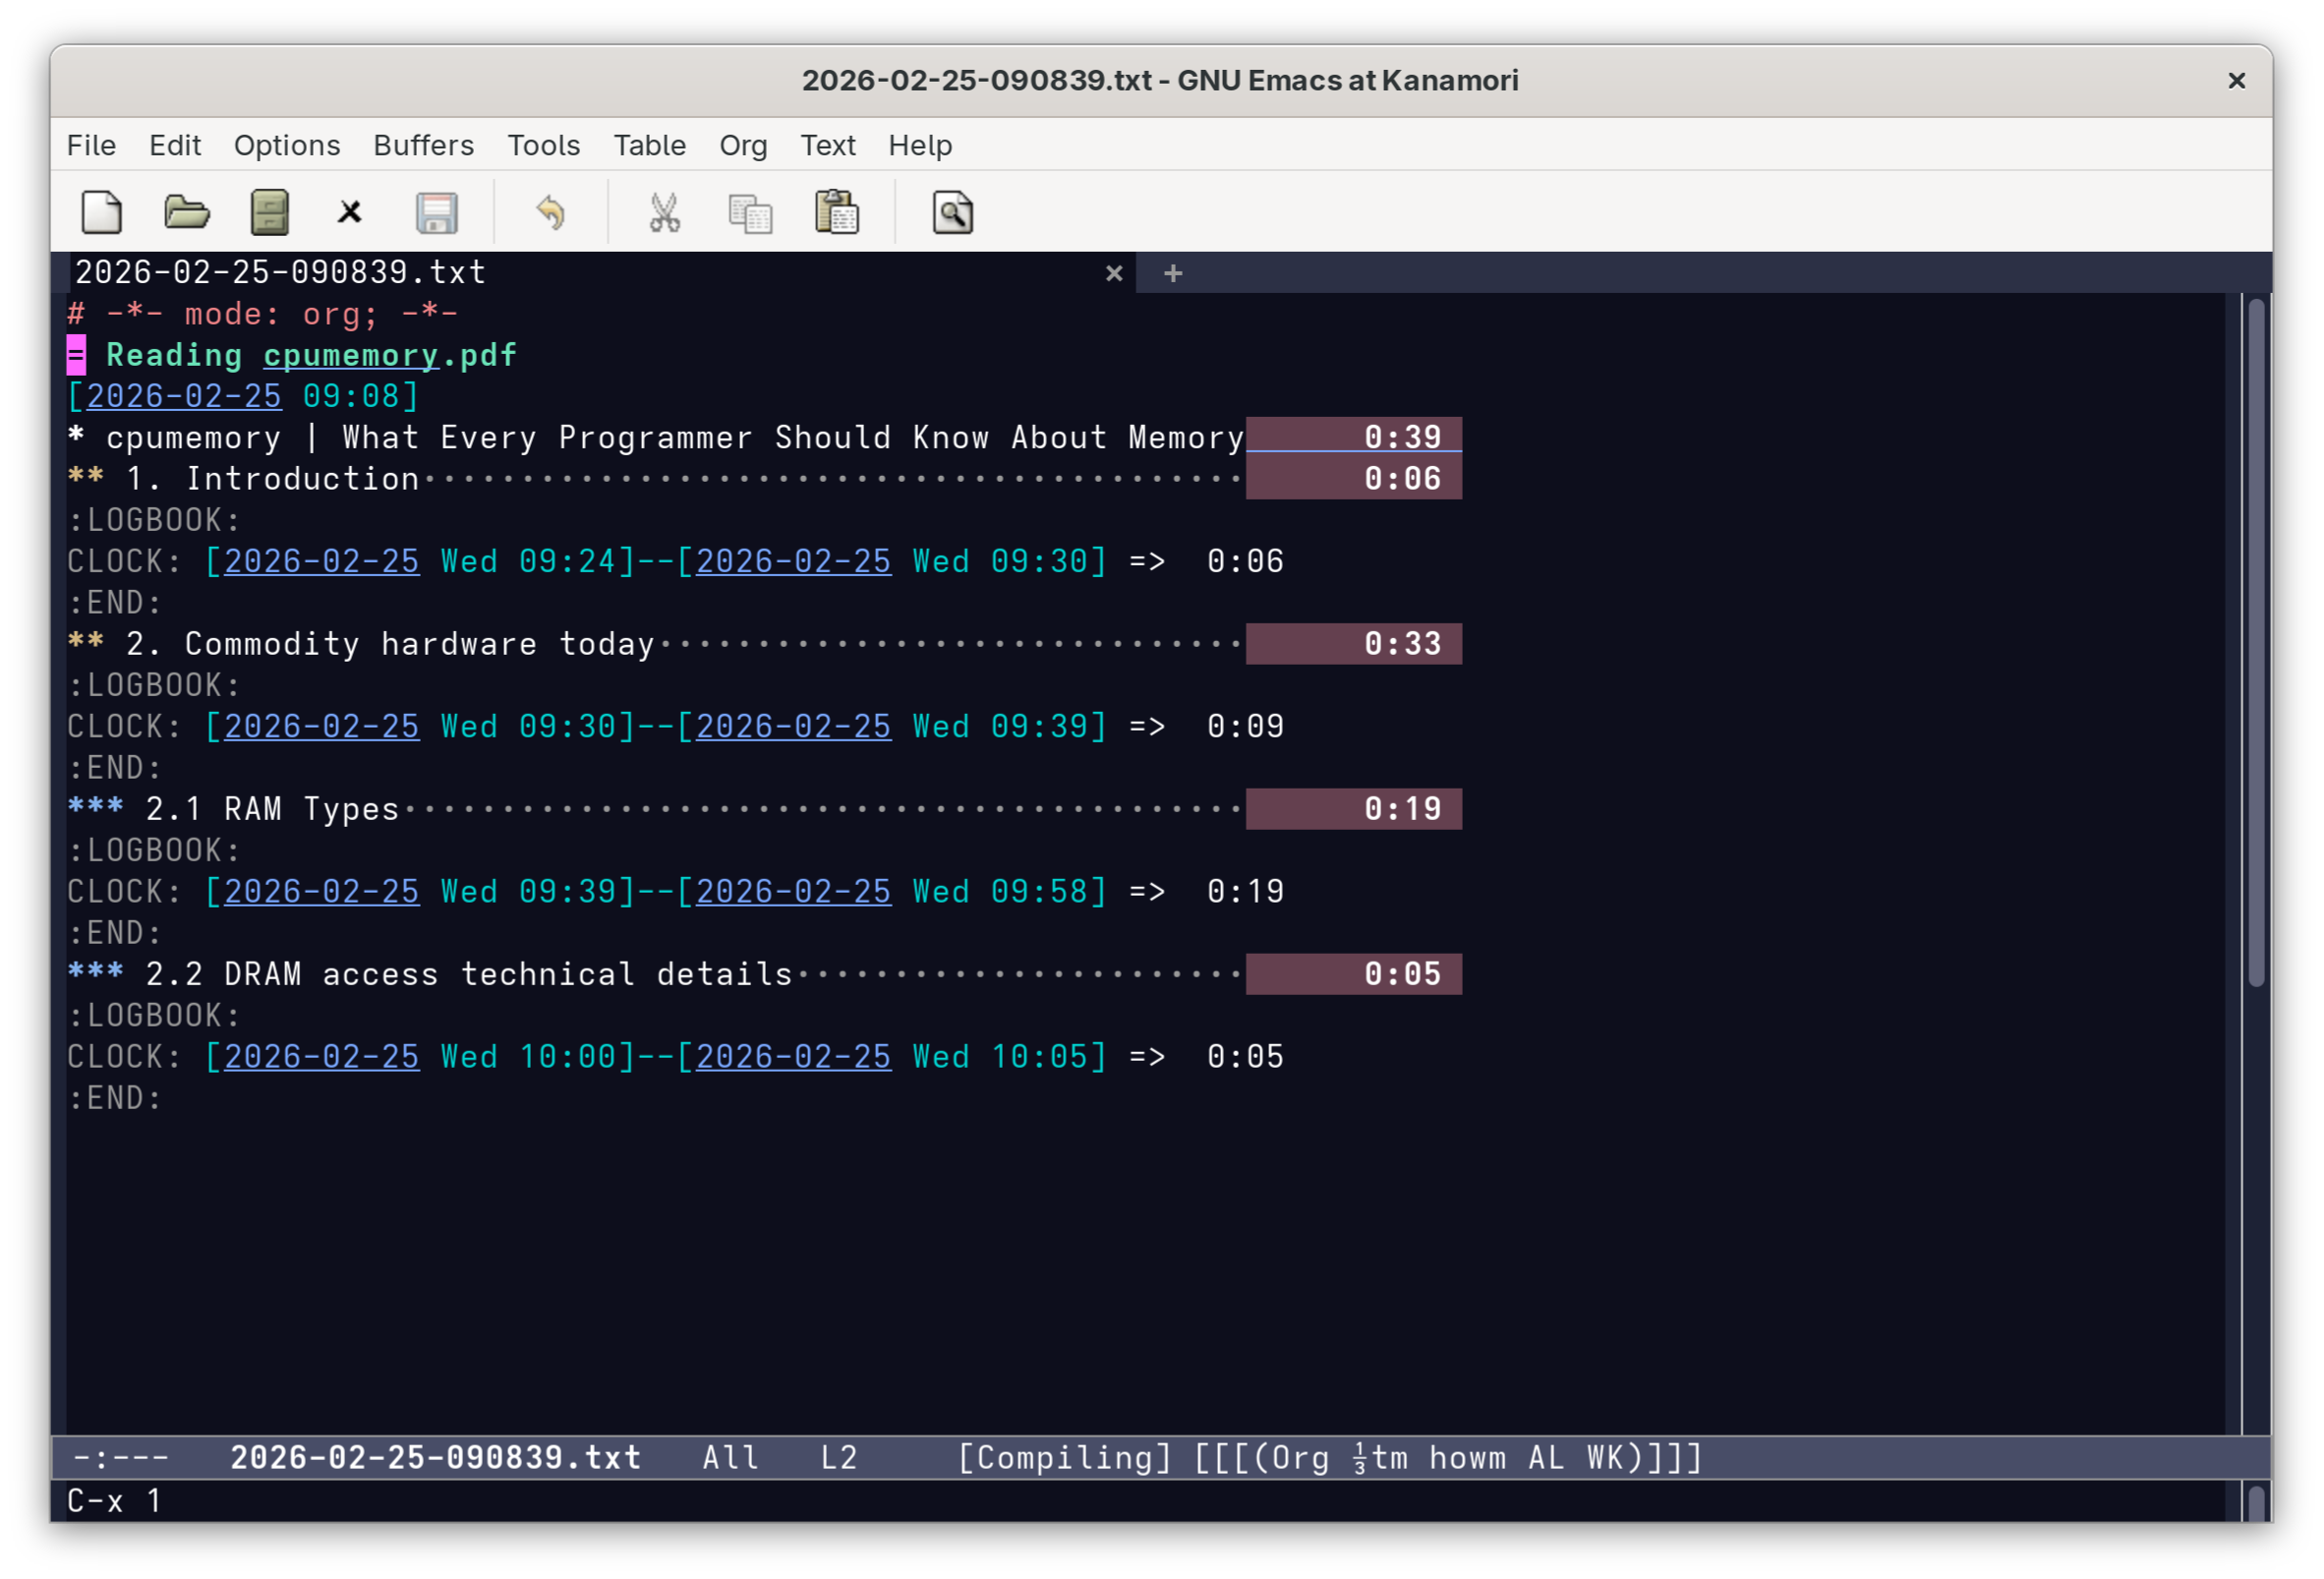This screenshot has width=2324, height=1579.
Task: Paste with the clipboard icon
Action: (837, 212)
